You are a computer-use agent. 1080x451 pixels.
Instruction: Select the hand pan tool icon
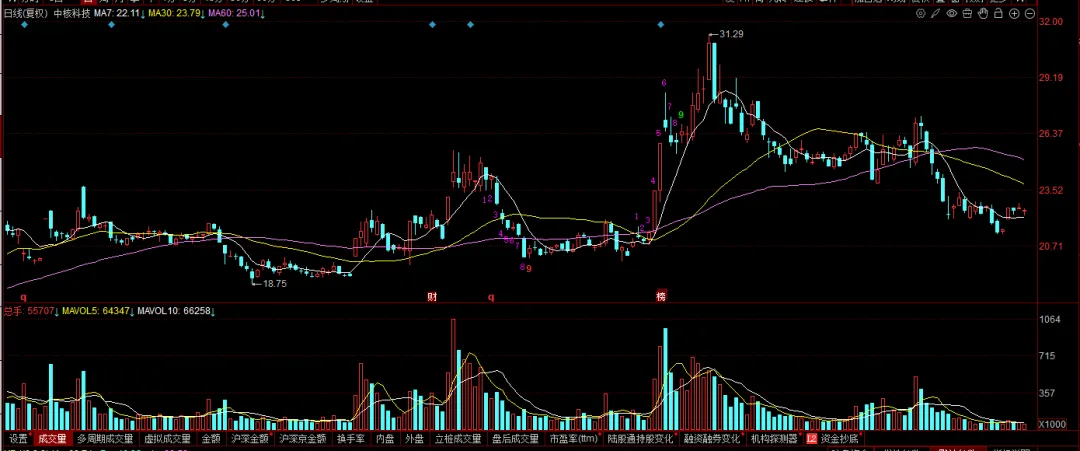click(983, 13)
